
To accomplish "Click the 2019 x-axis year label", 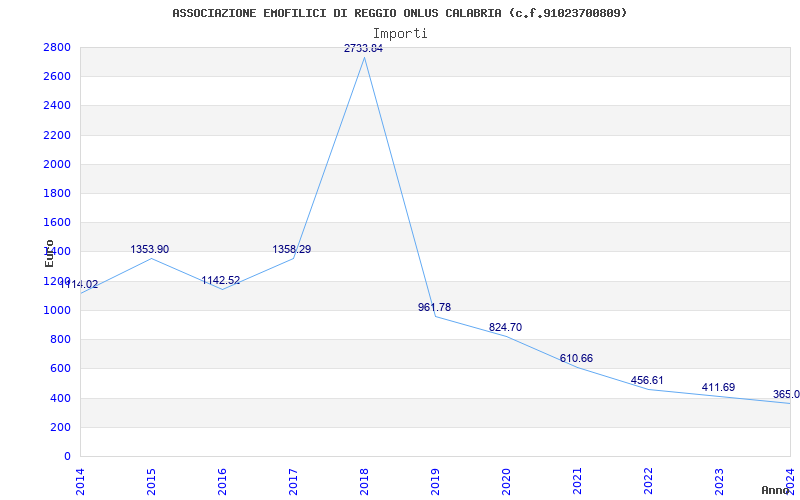I will click(x=435, y=482).
